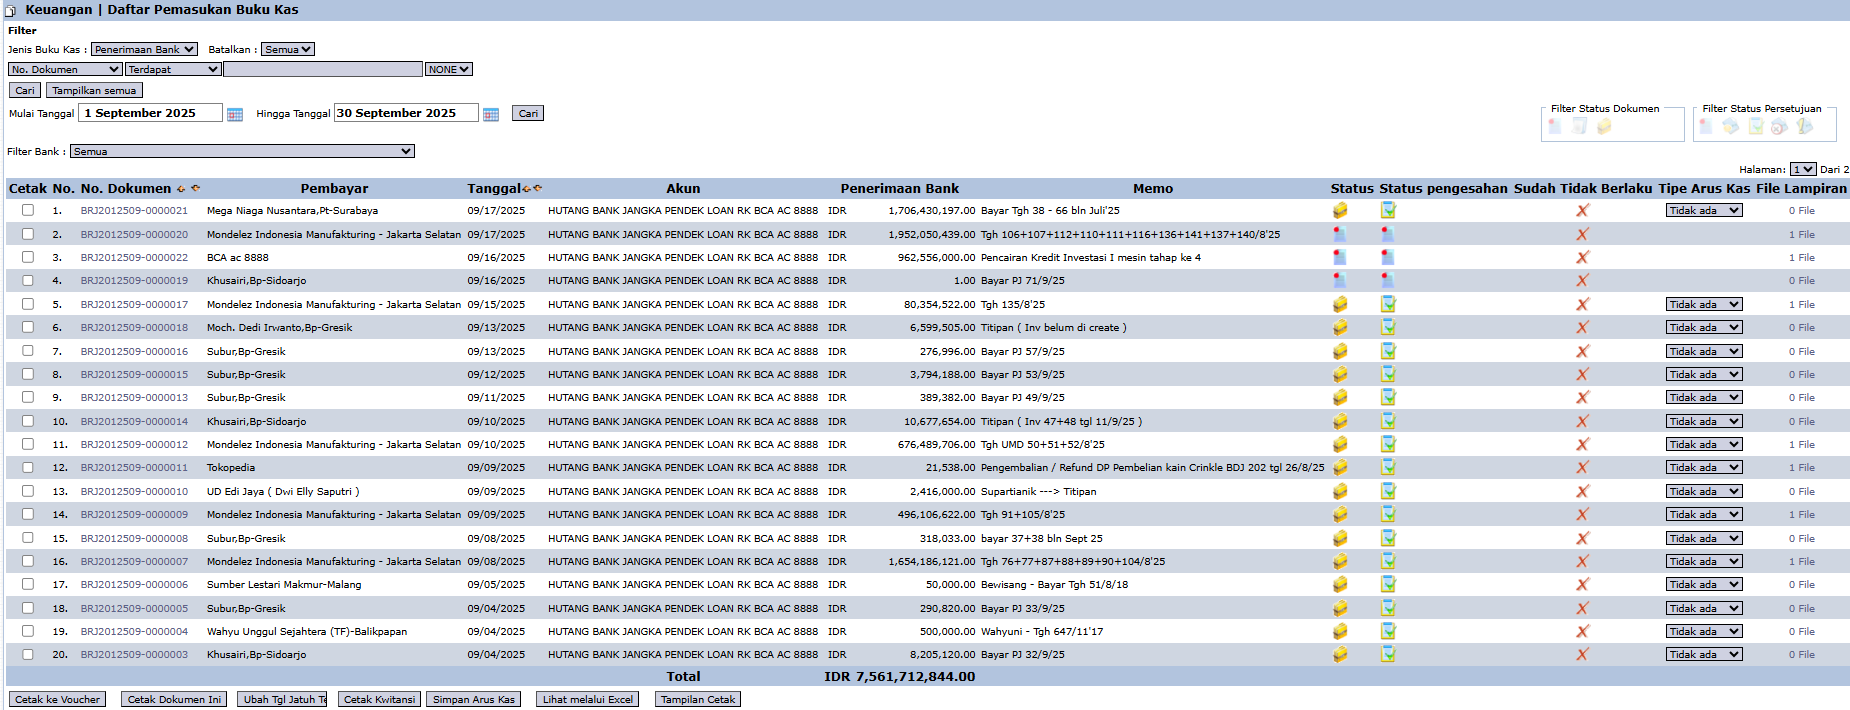Open 1 File link for BRJ2012509-0000020
The width and height of the screenshot is (1850, 710).
point(1801,234)
